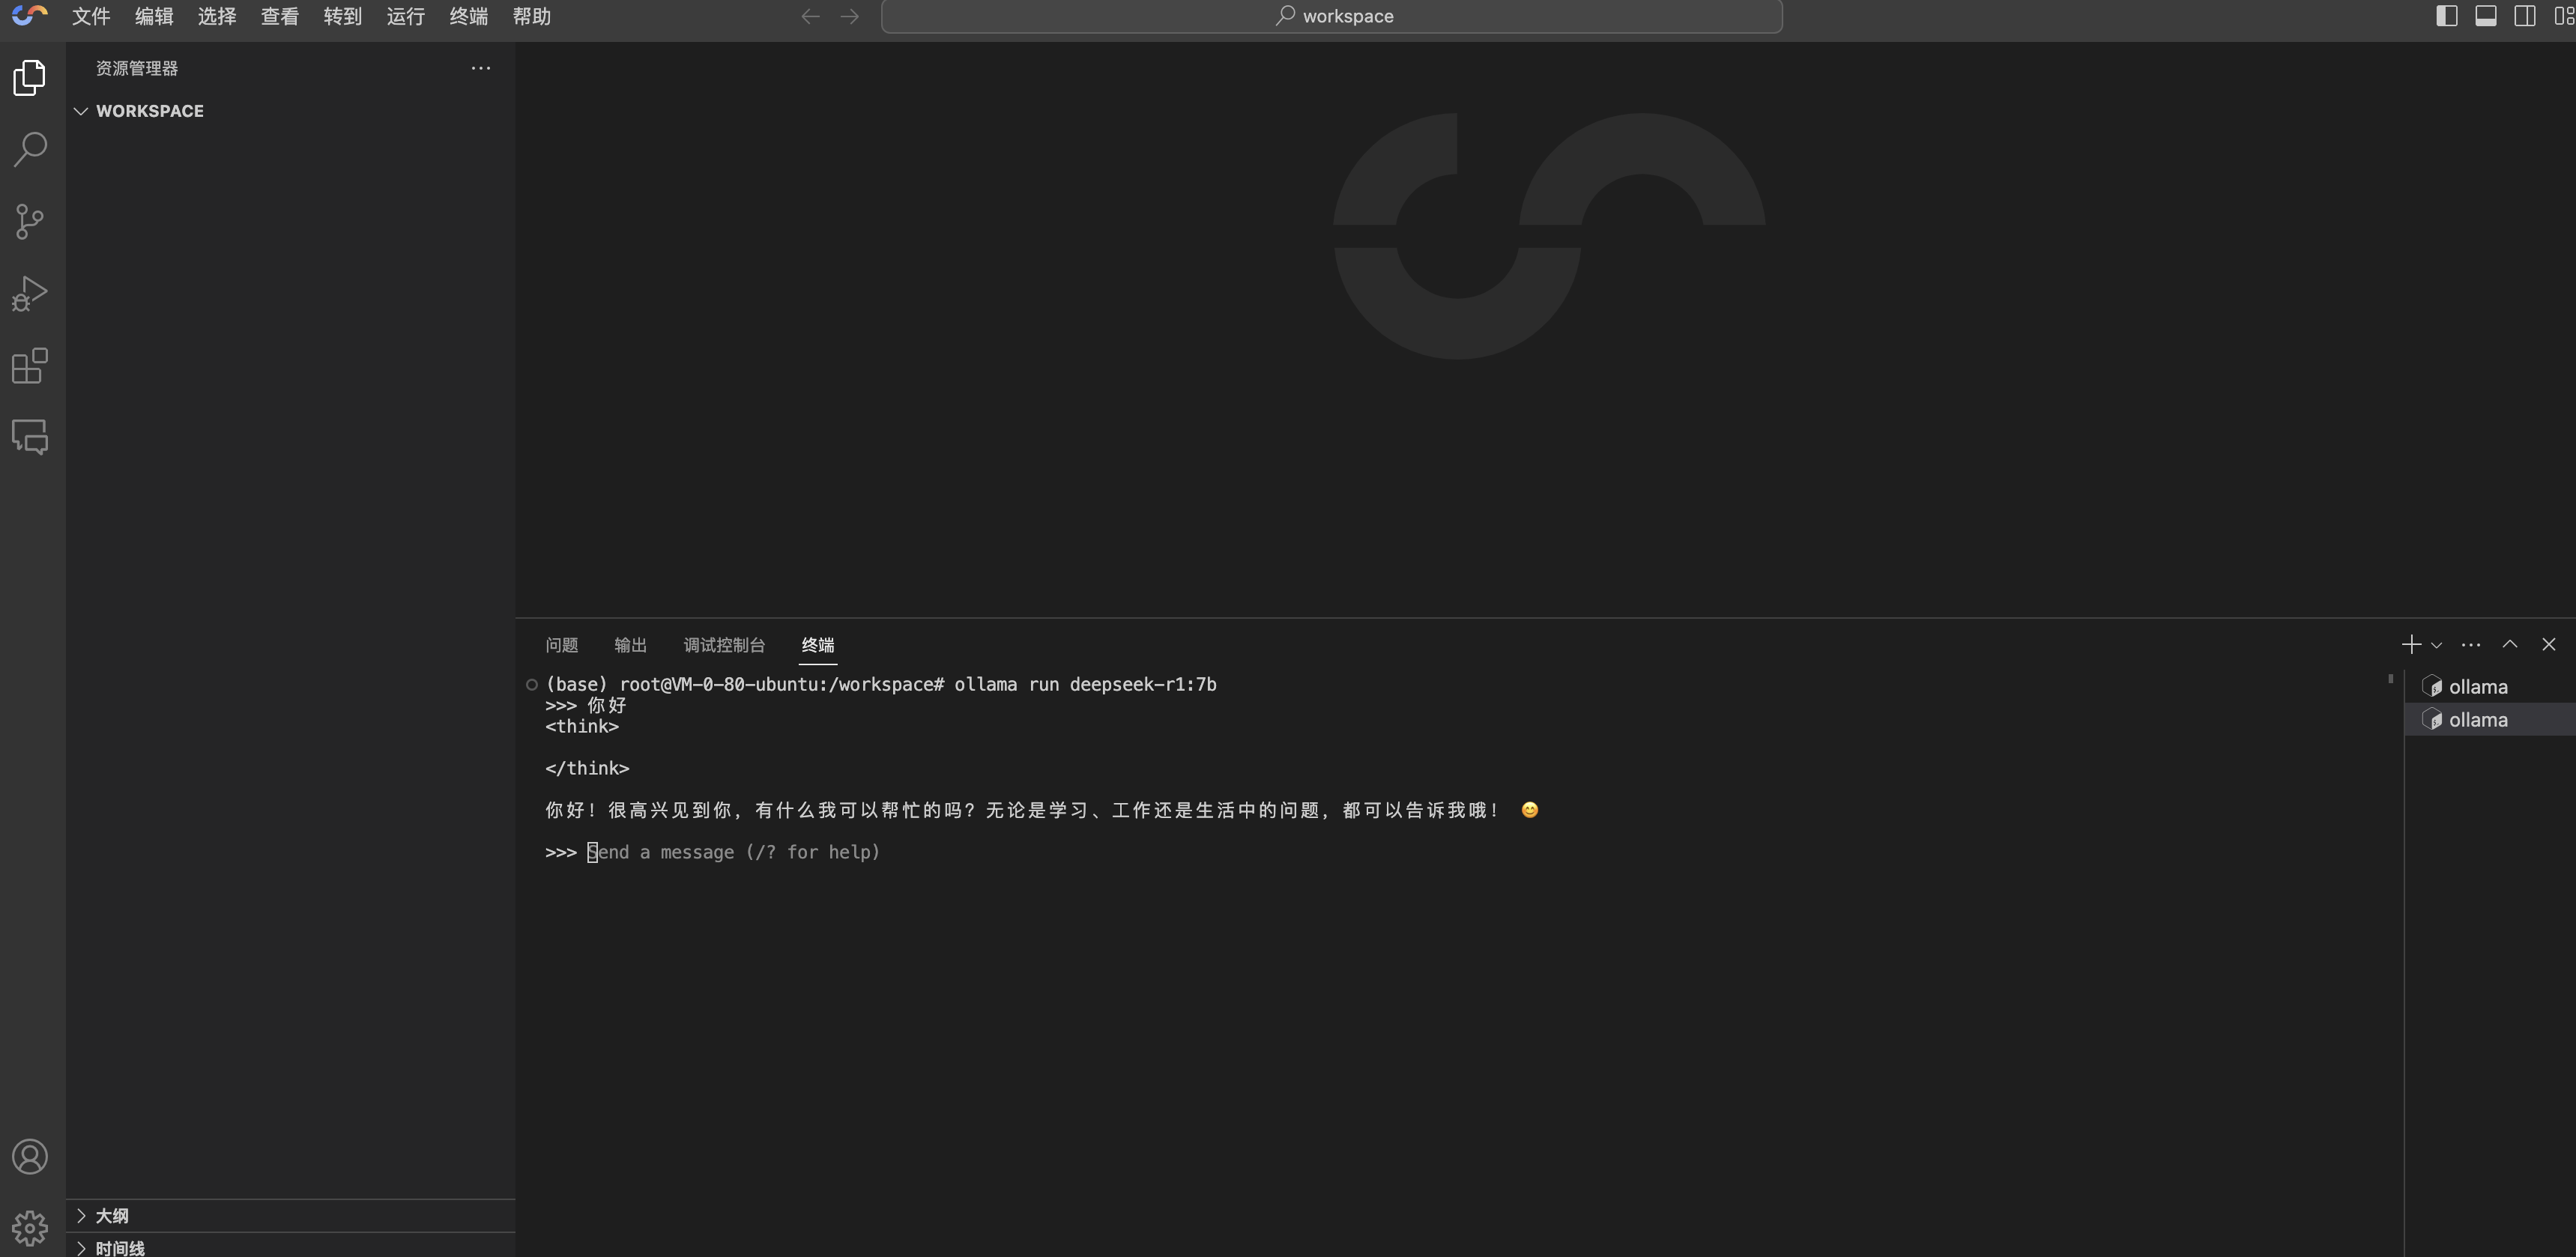Click the 很高兴见到你 response line
The height and width of the screenshot is (1257, 2576).
(x=1042, y=810)
